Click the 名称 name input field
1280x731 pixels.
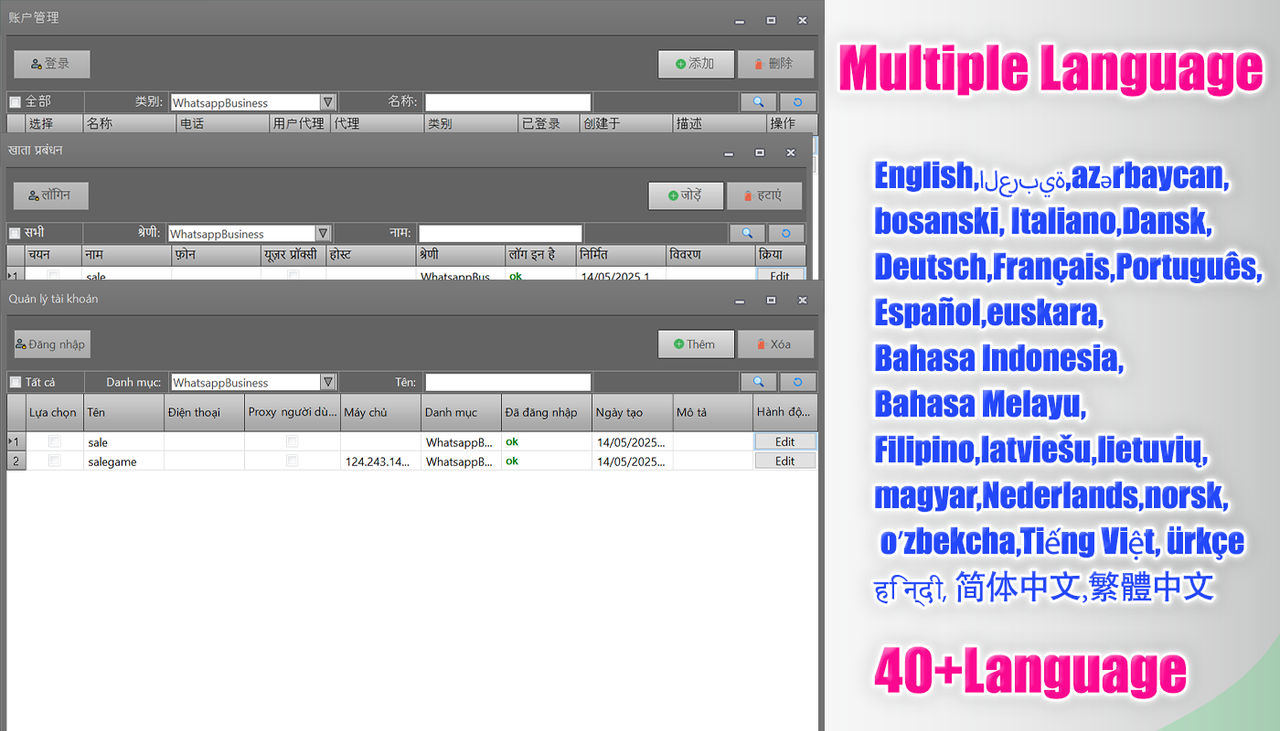click(508, 102)
